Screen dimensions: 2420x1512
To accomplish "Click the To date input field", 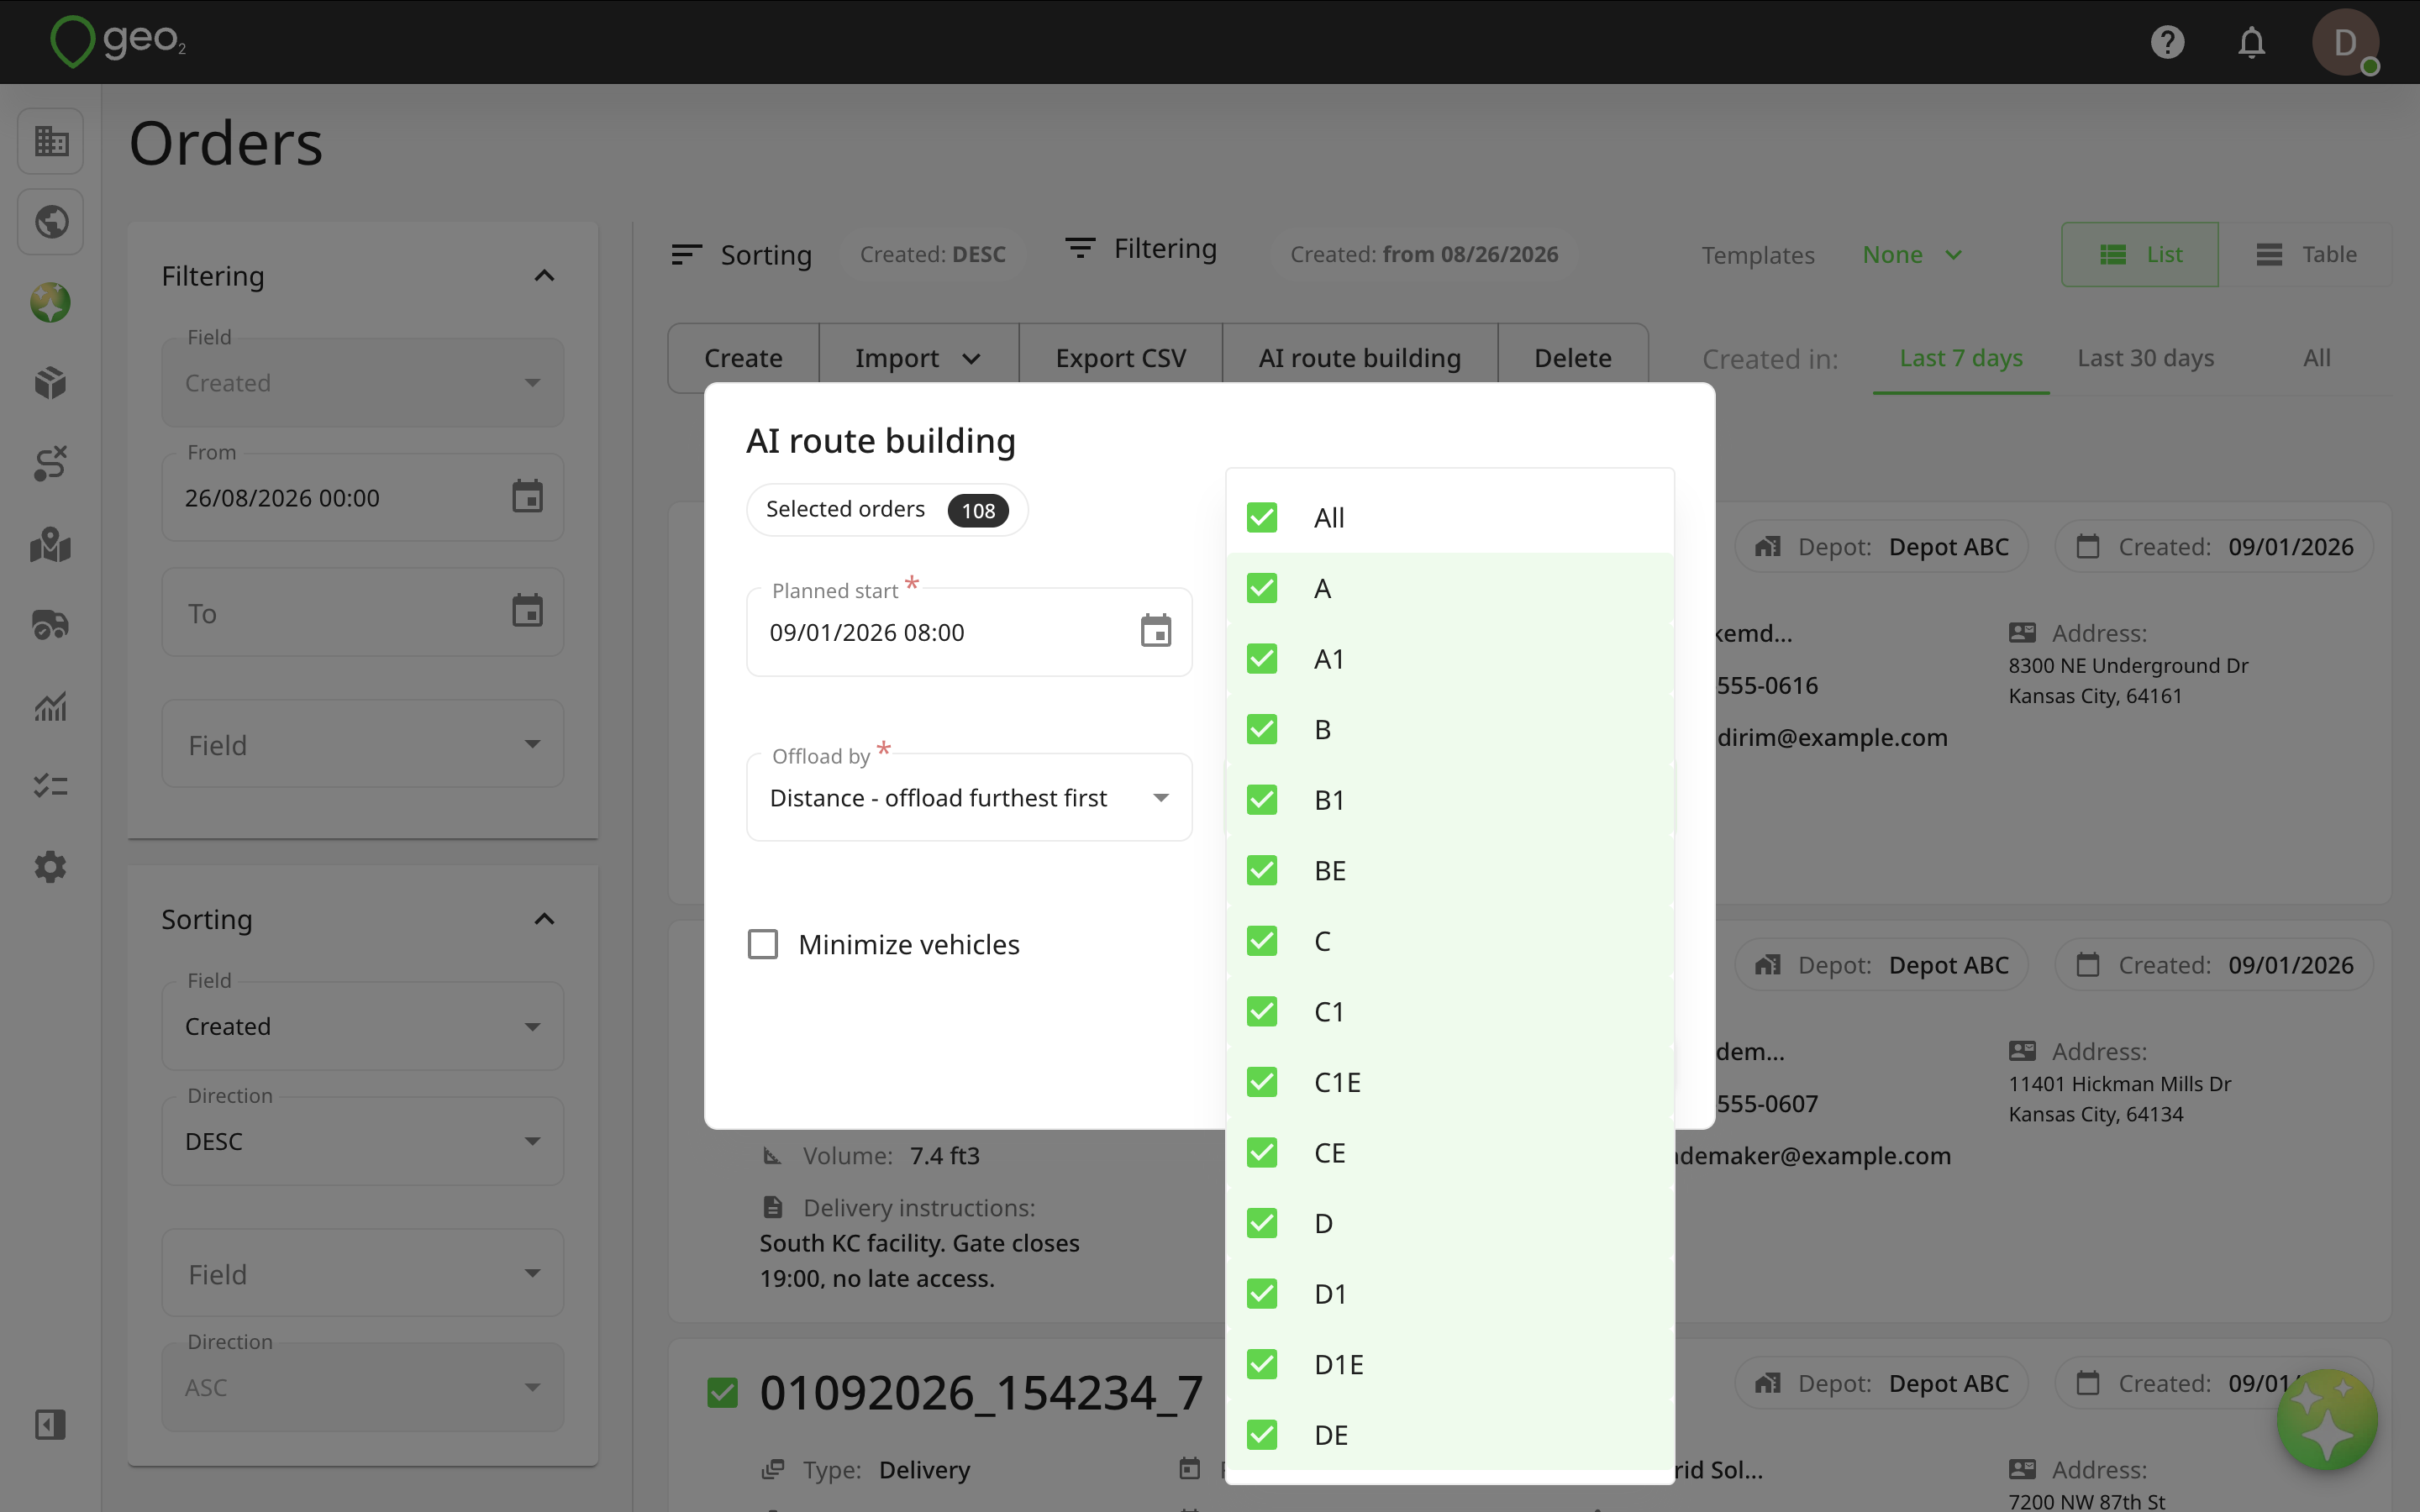I will point(363,612).
